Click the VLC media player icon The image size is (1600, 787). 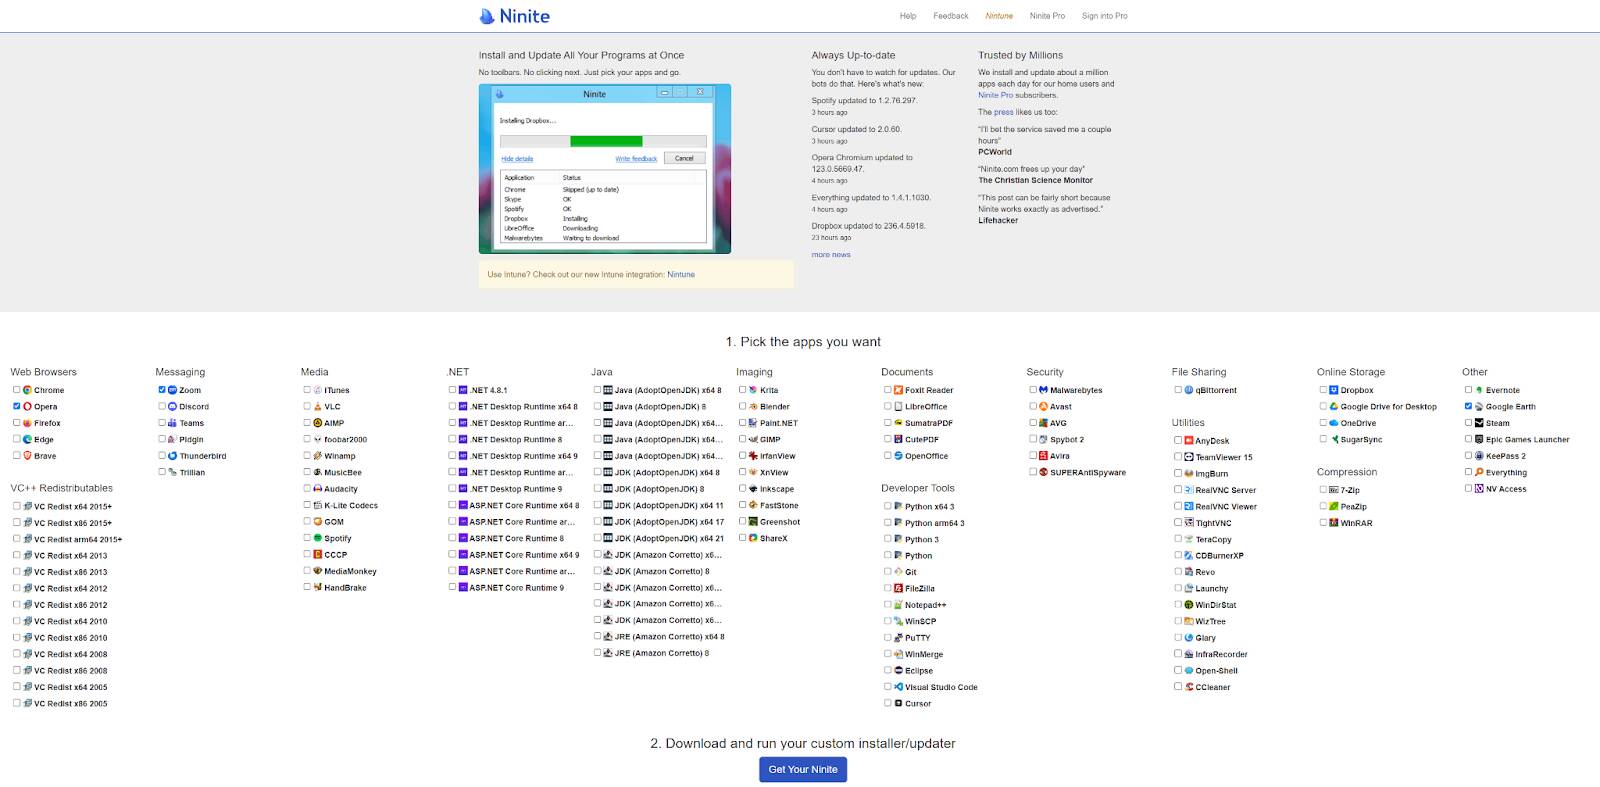tap(318, 407)
